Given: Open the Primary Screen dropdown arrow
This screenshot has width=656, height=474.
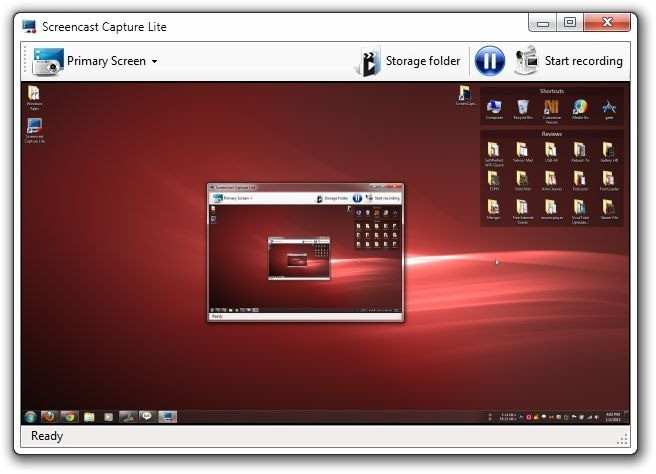Looking at the screenshot, I should 154,61.
